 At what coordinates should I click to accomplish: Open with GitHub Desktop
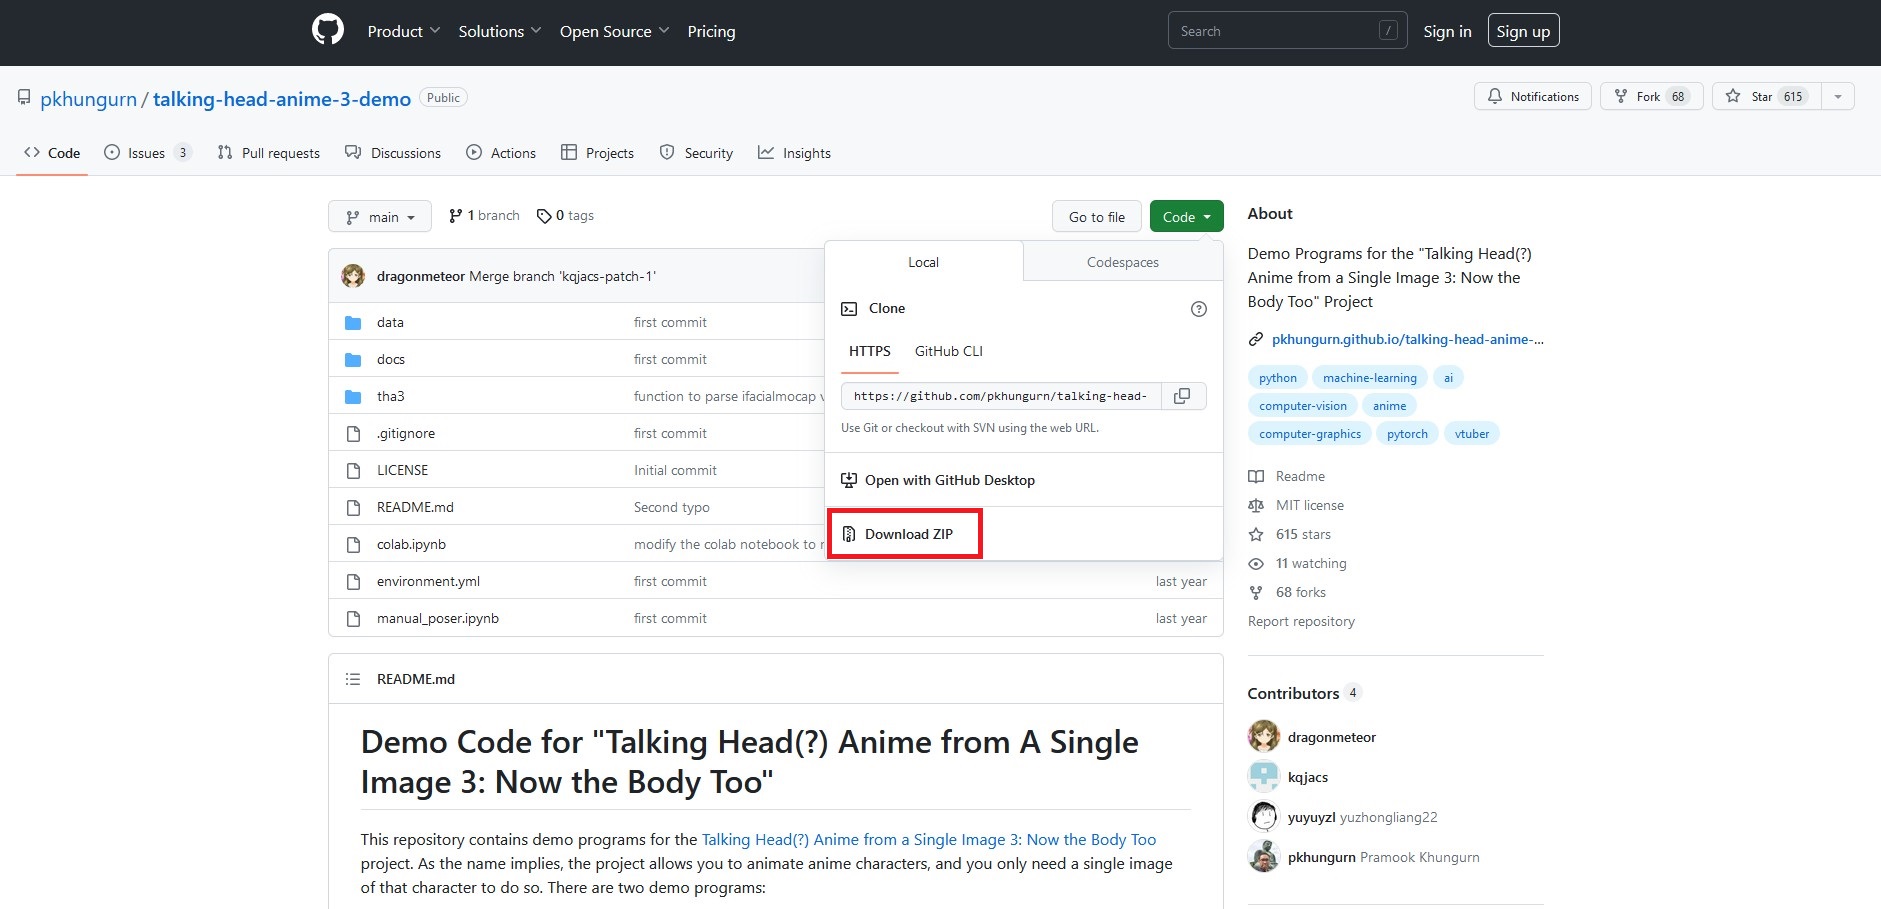(949, 480)
